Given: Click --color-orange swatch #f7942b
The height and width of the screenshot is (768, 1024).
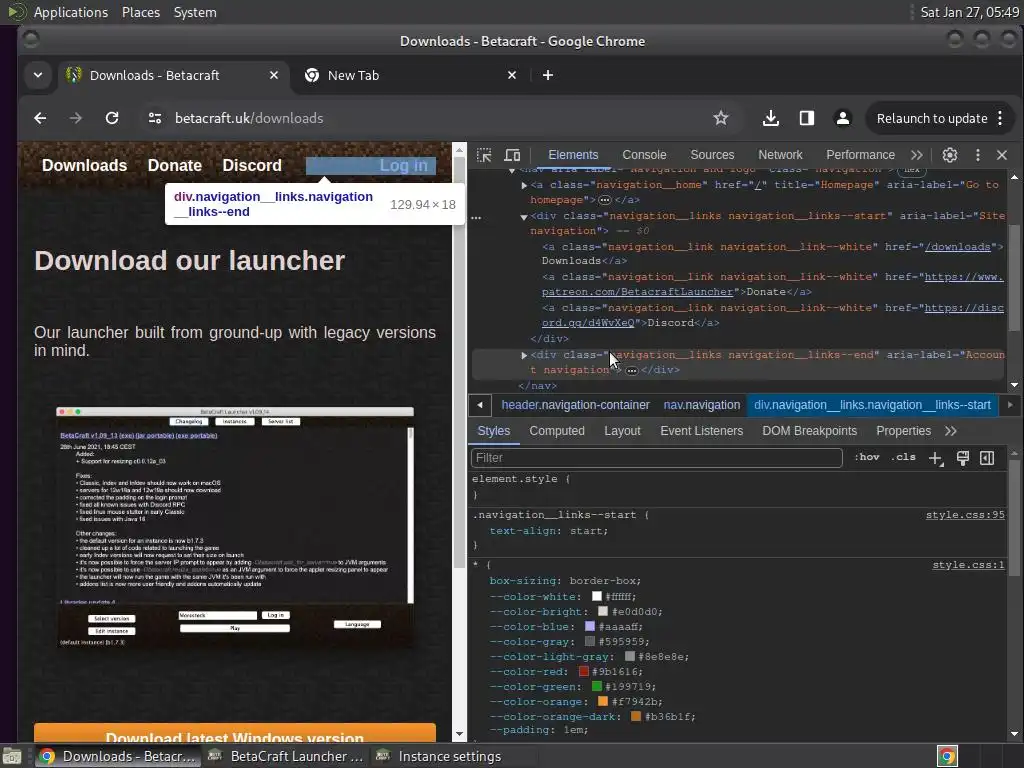Looking at the screenshot, I should [603, 701].
